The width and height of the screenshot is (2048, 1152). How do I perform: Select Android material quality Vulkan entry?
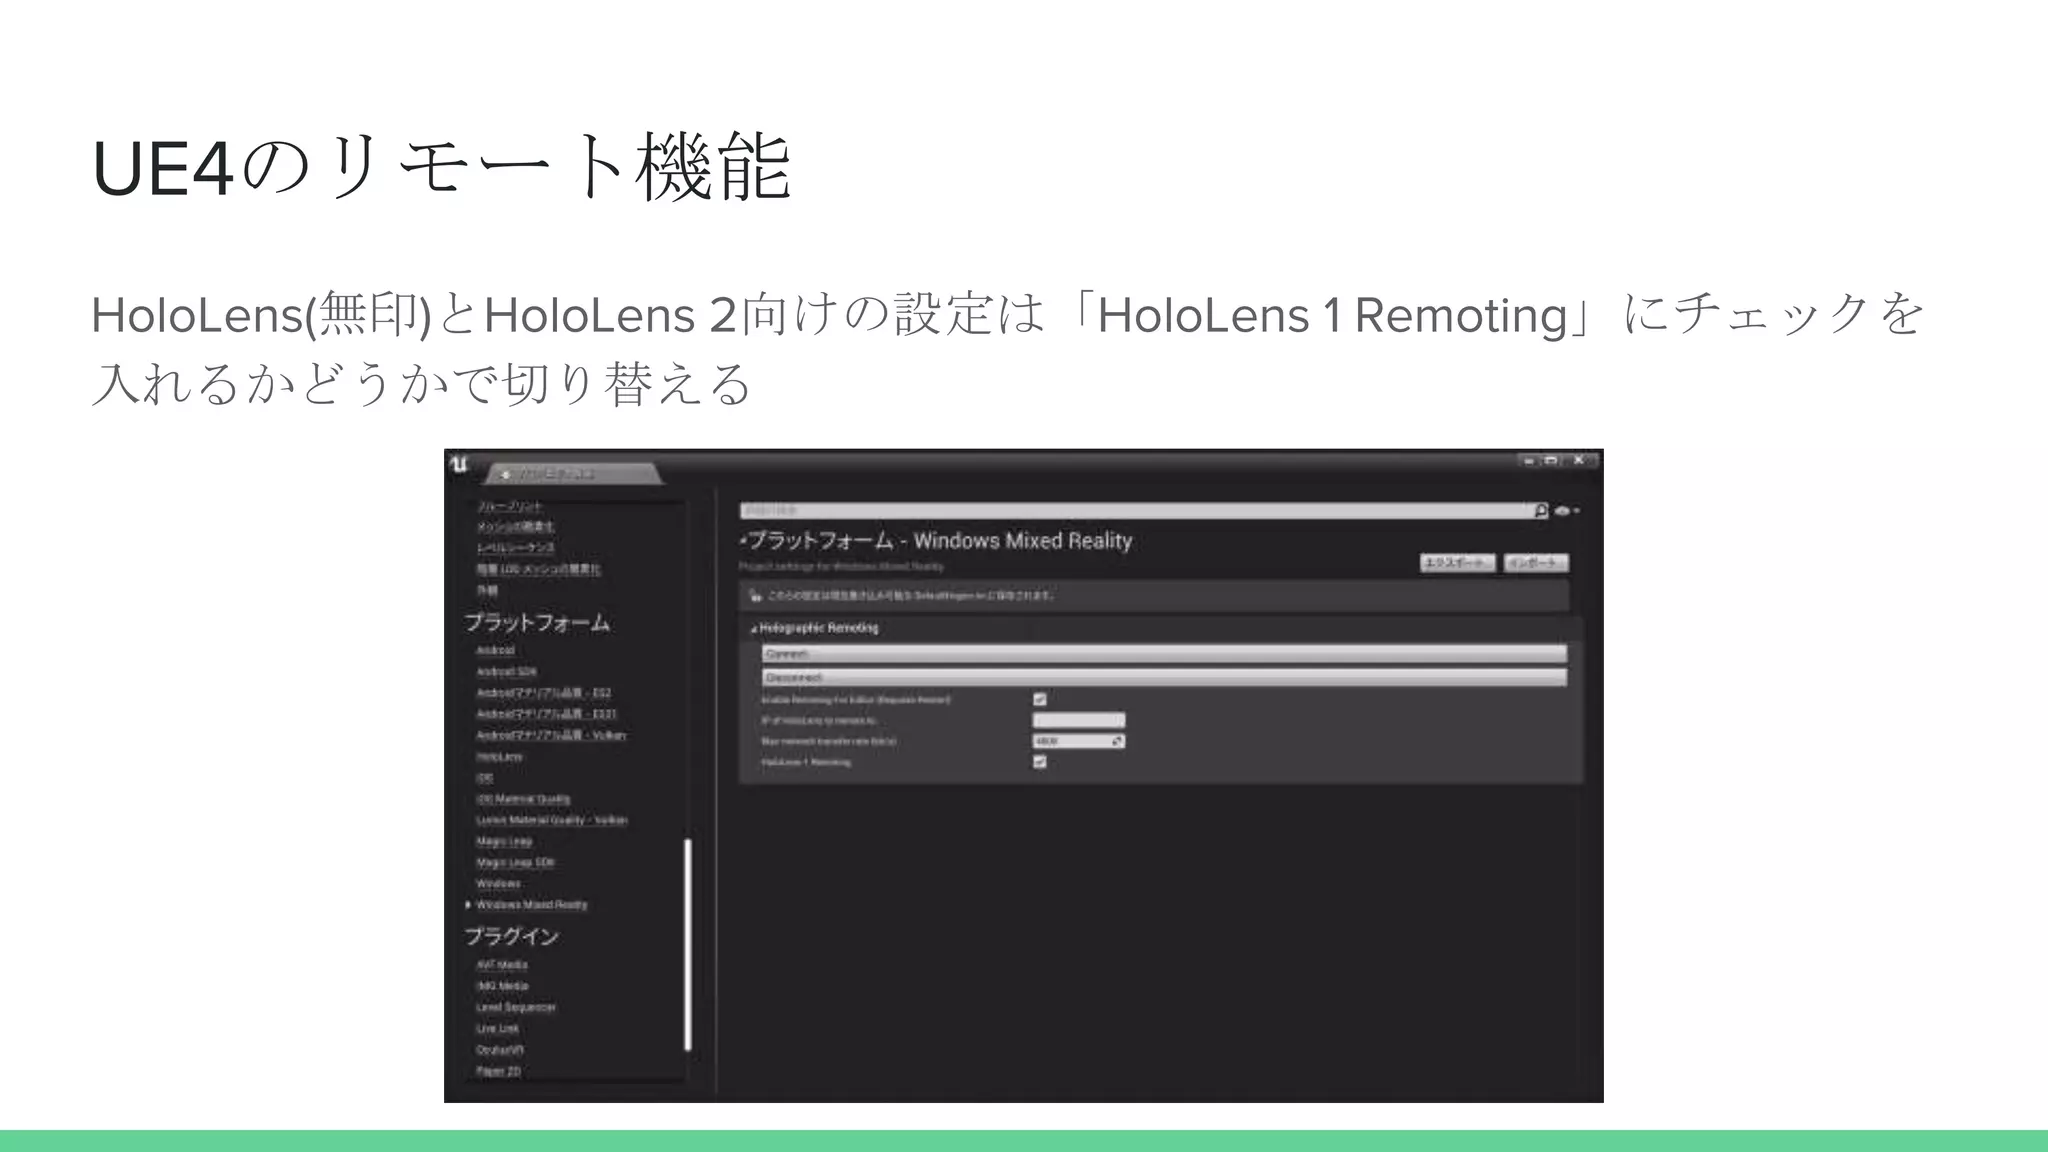[551, 735]
